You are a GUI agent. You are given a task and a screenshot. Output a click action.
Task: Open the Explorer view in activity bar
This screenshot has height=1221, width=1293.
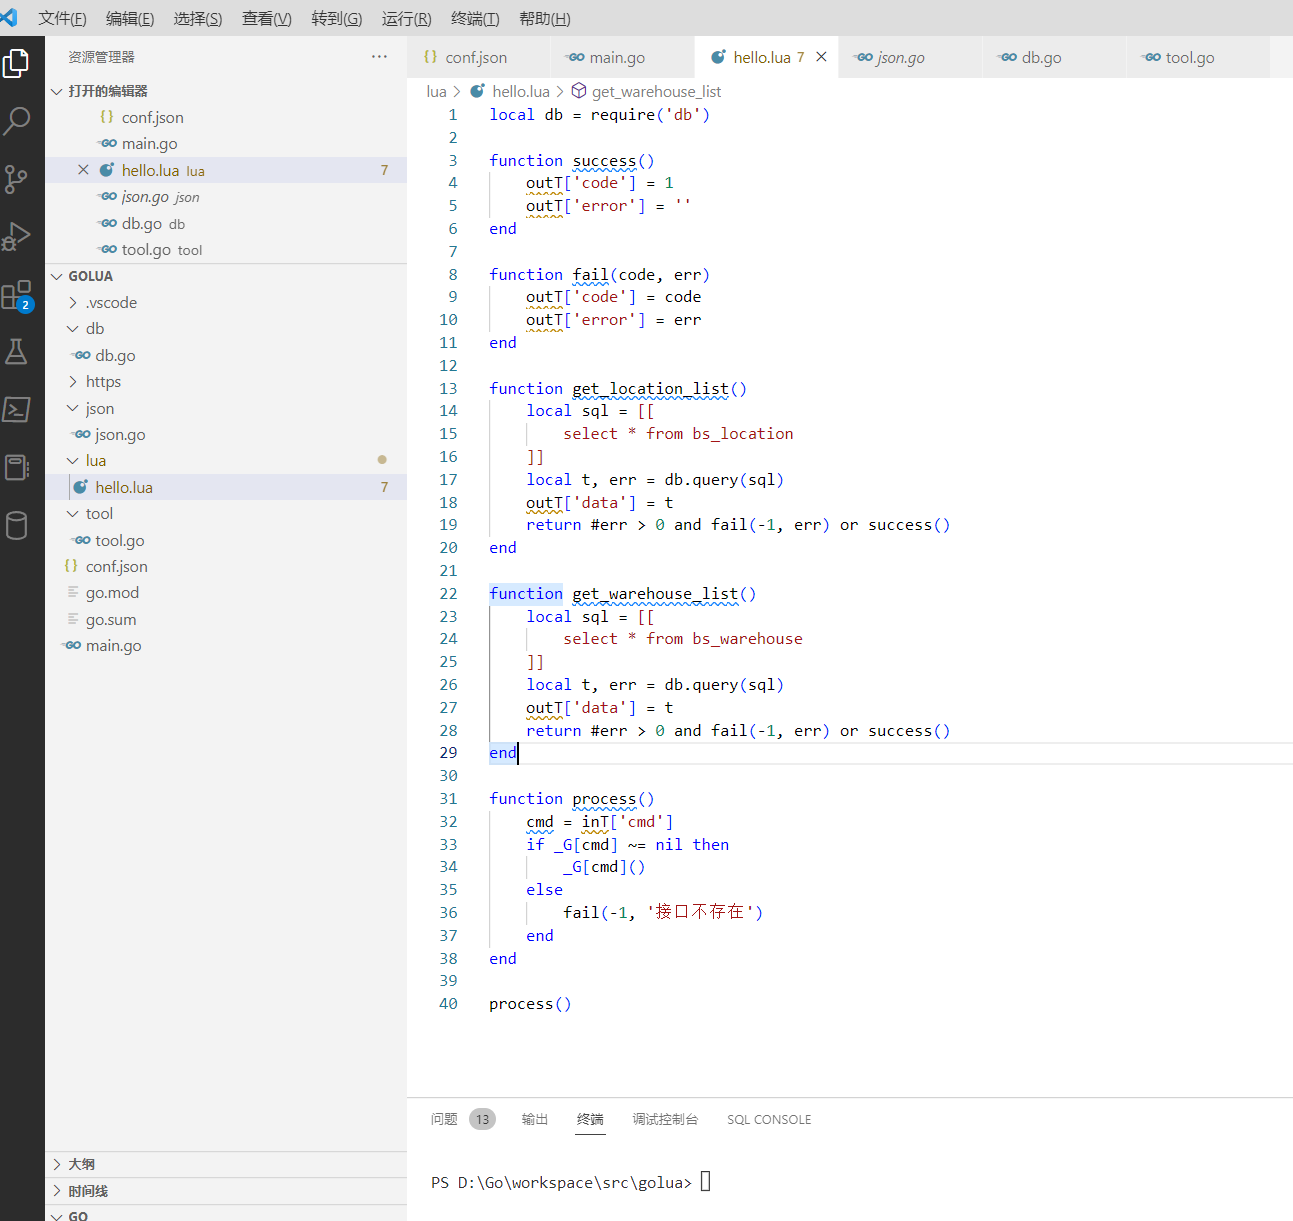[17, 64]
